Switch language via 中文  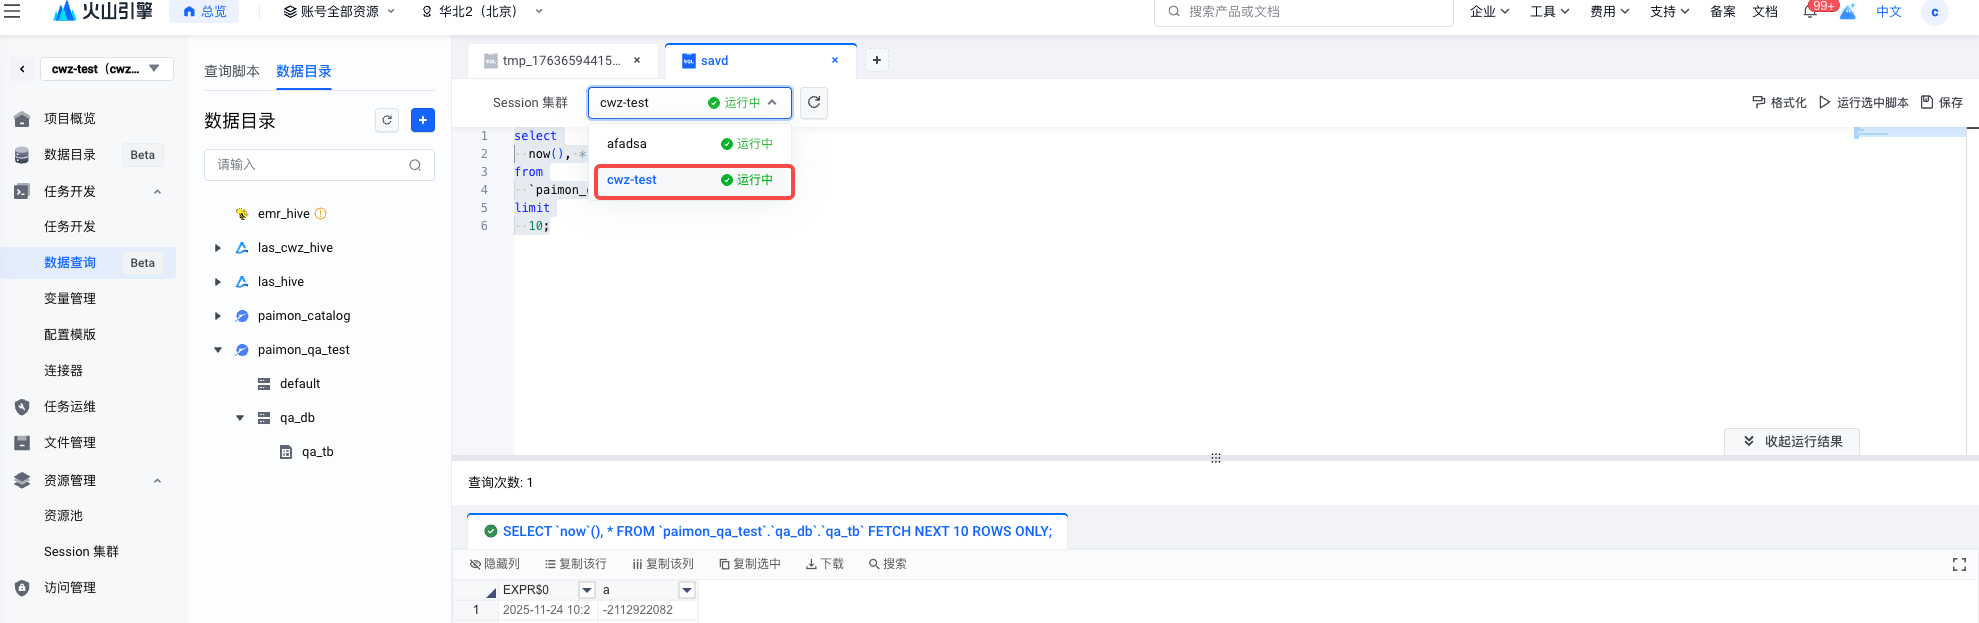coord(1889,12)
